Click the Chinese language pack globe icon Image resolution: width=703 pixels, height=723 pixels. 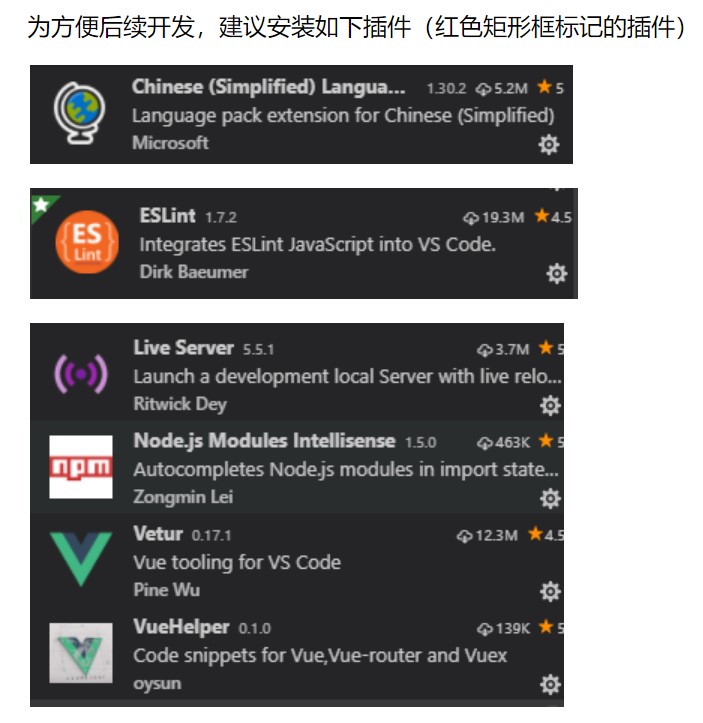79,113
